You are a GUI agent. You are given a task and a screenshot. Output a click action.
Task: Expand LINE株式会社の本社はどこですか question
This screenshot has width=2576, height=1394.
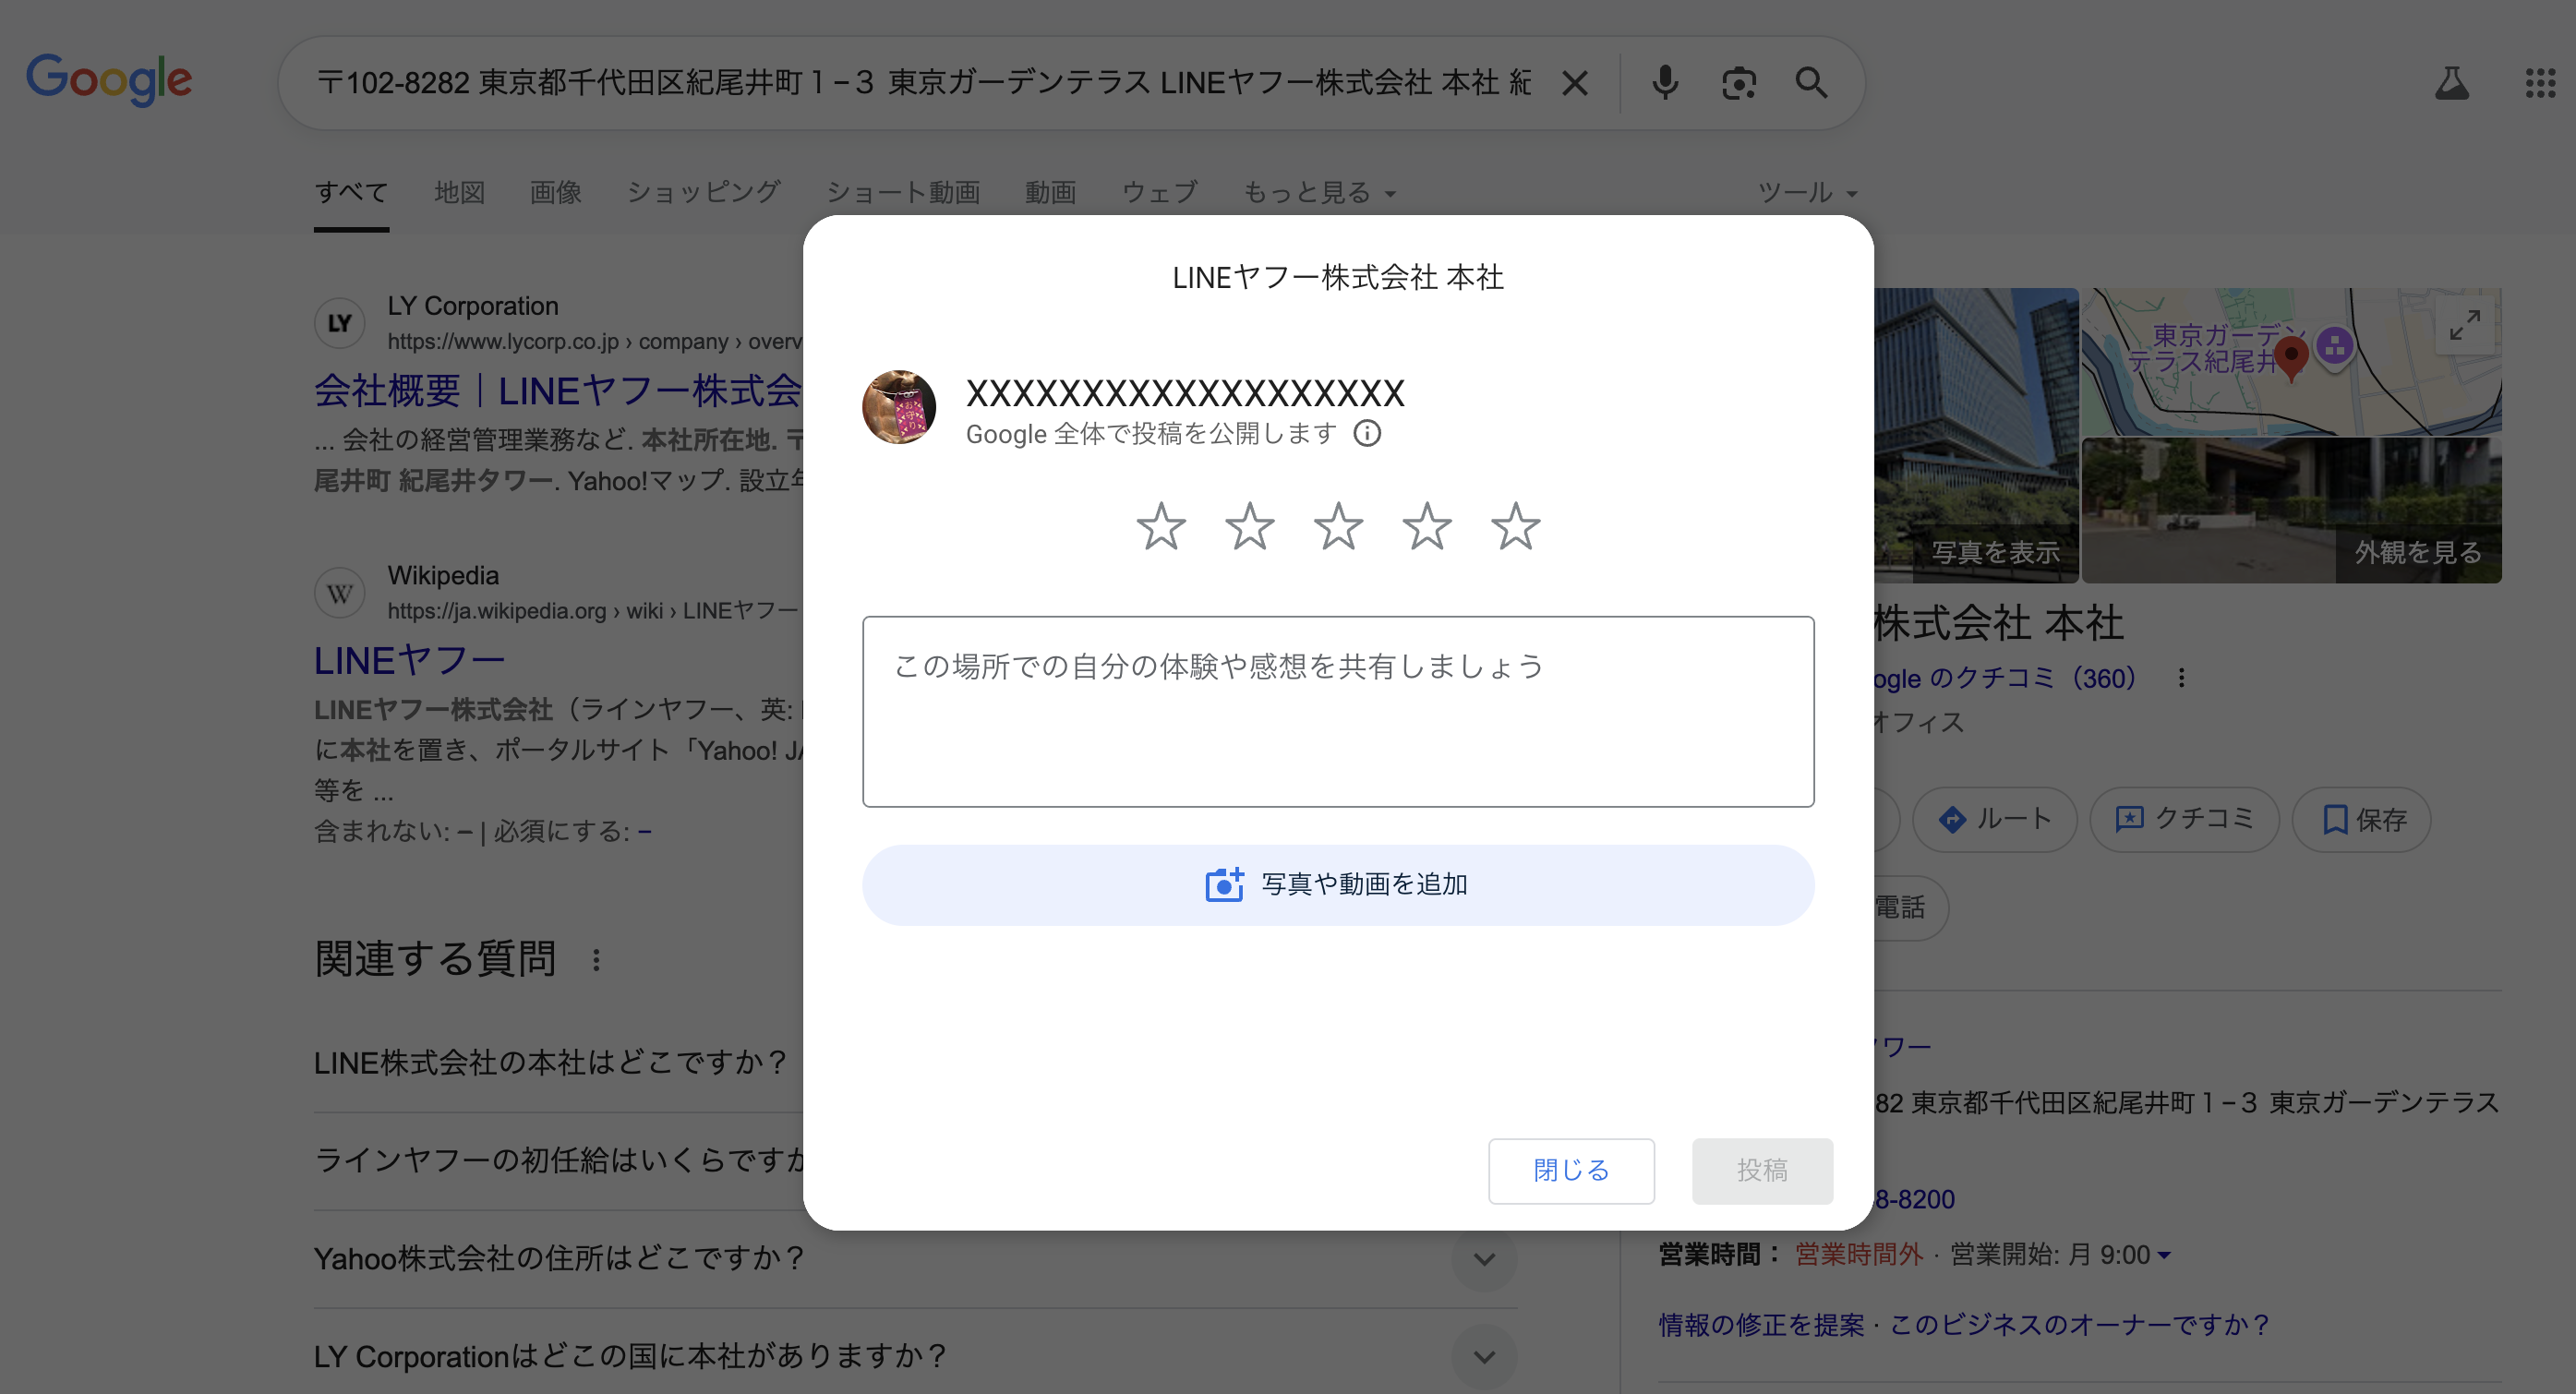pos(551,1062)
